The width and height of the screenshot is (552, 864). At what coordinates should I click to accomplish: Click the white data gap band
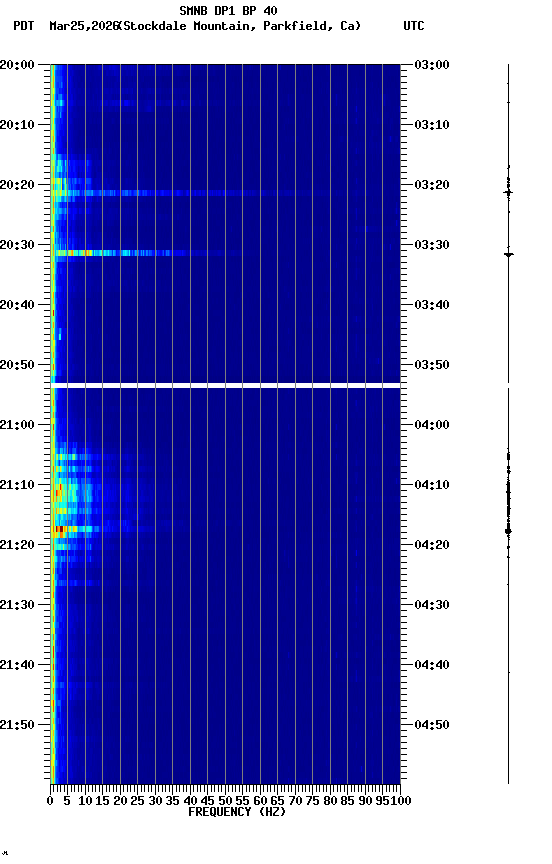tap(225, 386)
